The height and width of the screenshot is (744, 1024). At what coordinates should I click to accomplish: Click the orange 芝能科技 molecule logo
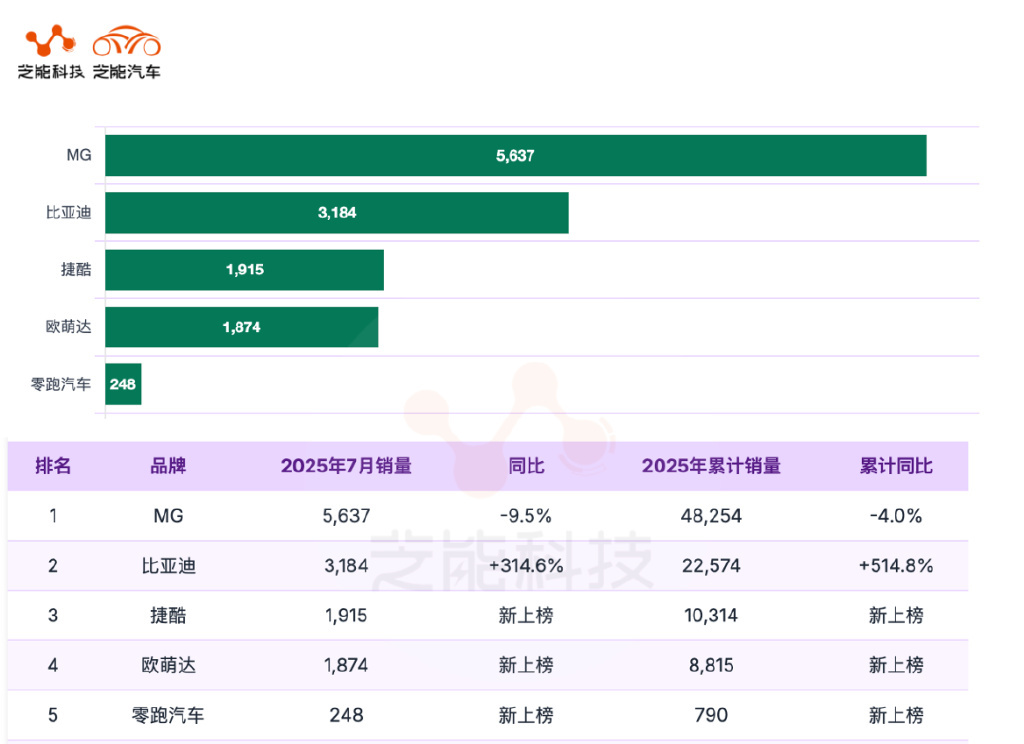tap(50, 42)
